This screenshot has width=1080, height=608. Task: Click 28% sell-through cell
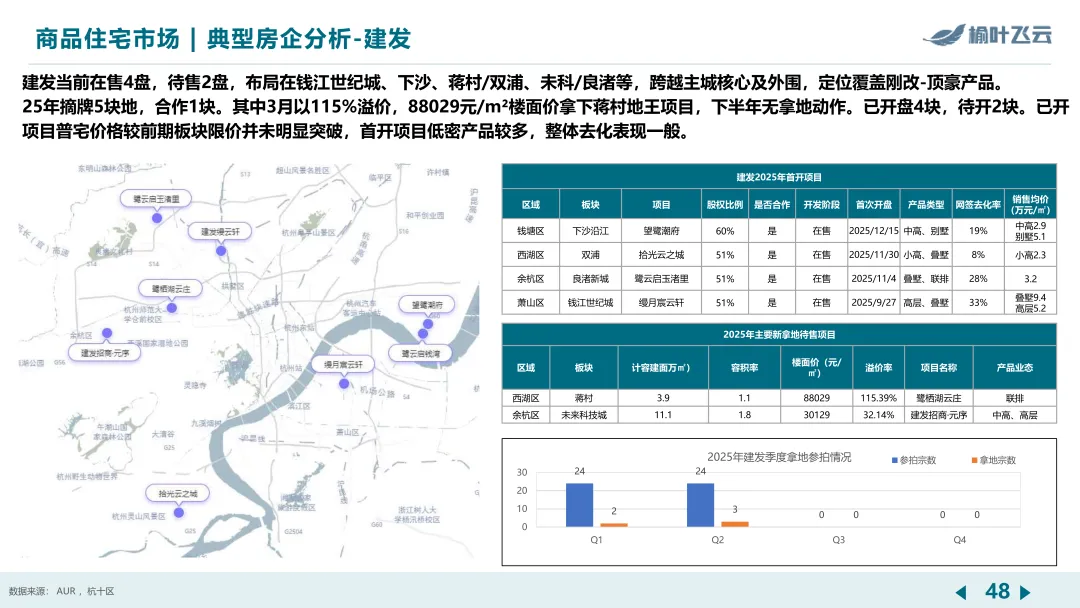point(978,279)
